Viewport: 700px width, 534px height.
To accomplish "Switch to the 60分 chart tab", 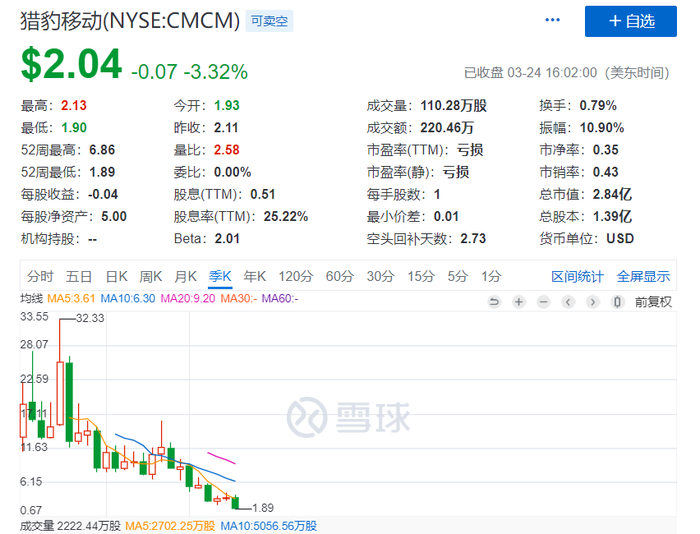I will pos(340,276).
